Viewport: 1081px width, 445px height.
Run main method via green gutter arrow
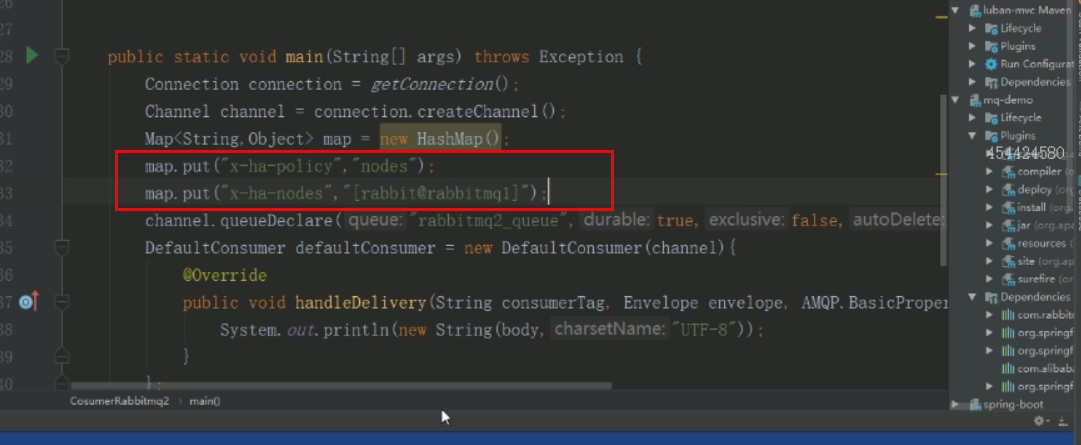pyautogui.click(x=32, y=55)
